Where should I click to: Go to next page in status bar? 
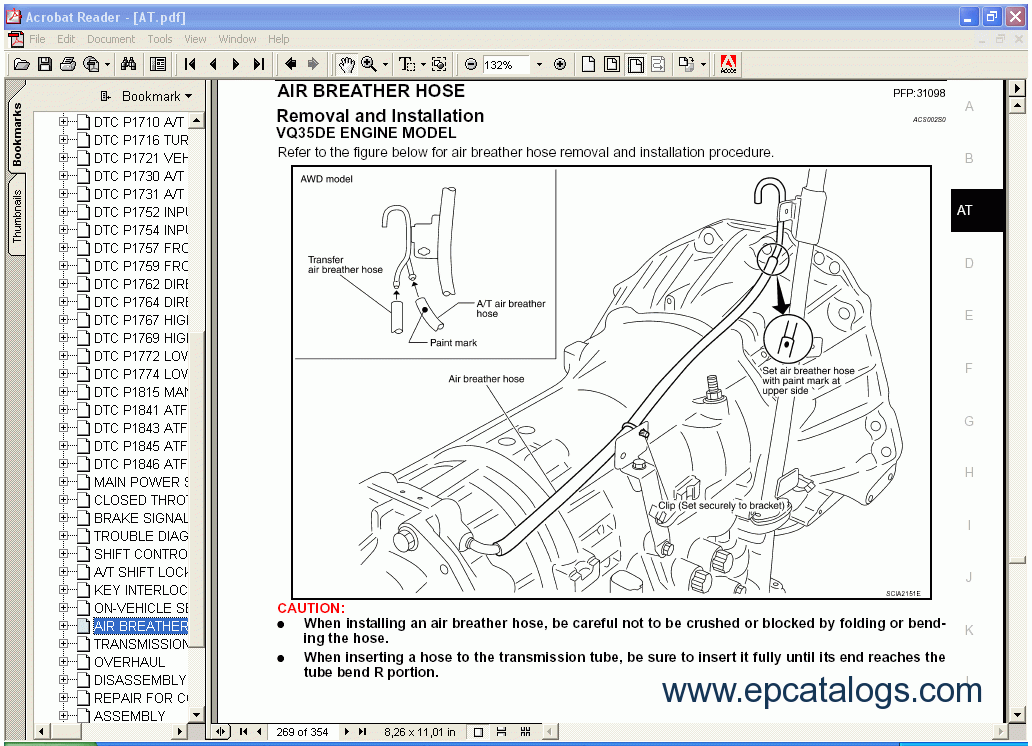347,732
